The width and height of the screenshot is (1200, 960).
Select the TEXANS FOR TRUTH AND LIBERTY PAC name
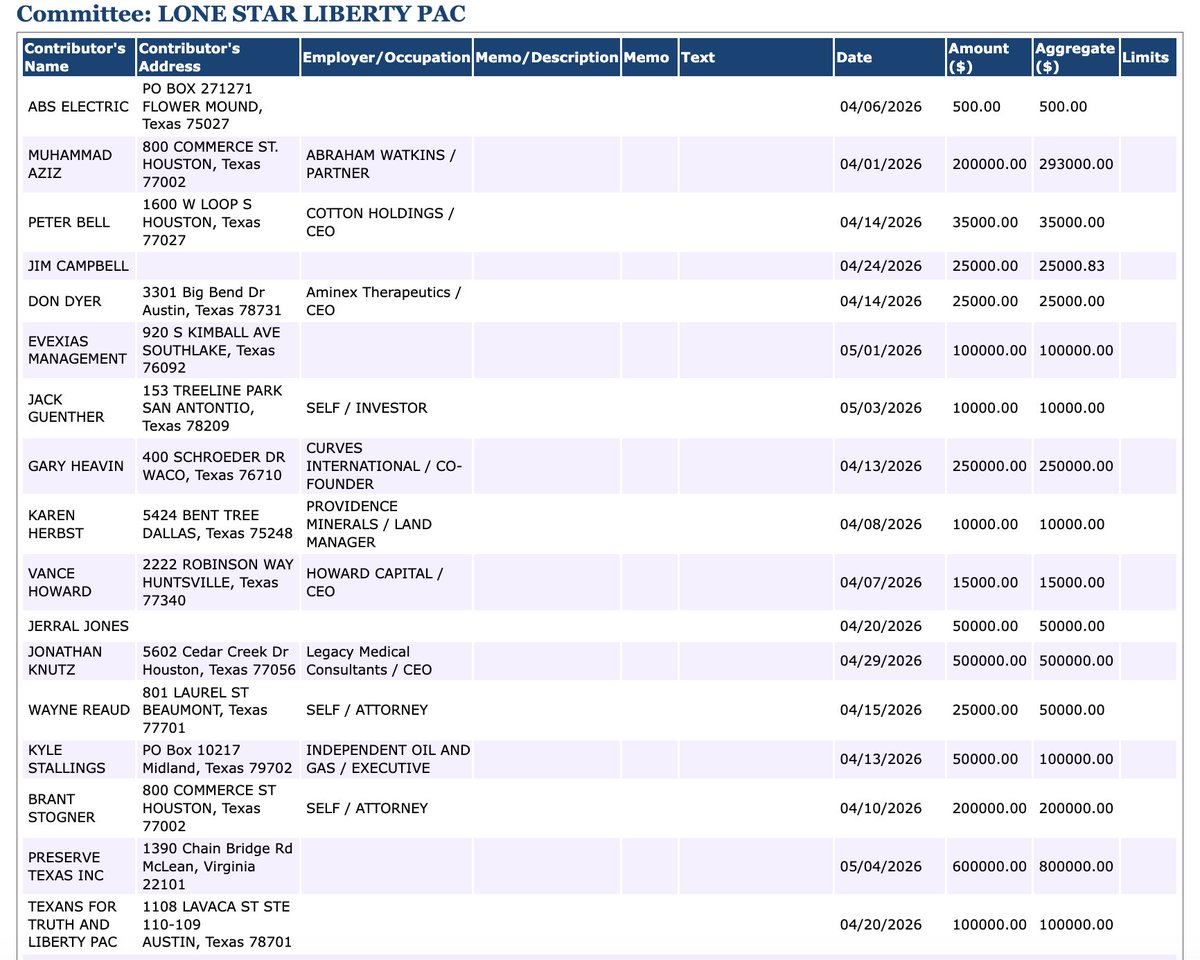[73, 924]
